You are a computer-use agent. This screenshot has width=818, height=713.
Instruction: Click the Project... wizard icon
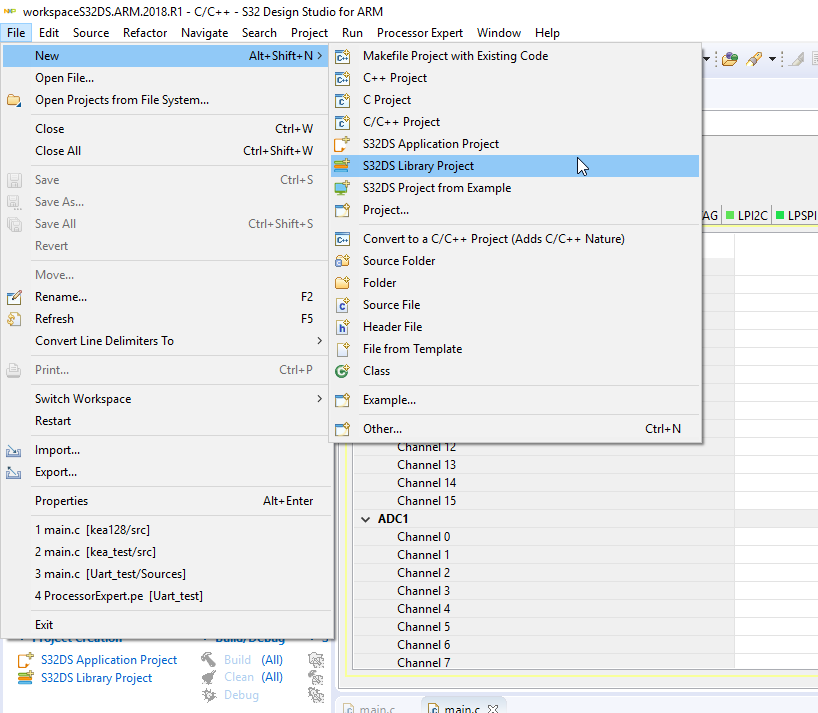pyautogui.click(x=342, y=210)
